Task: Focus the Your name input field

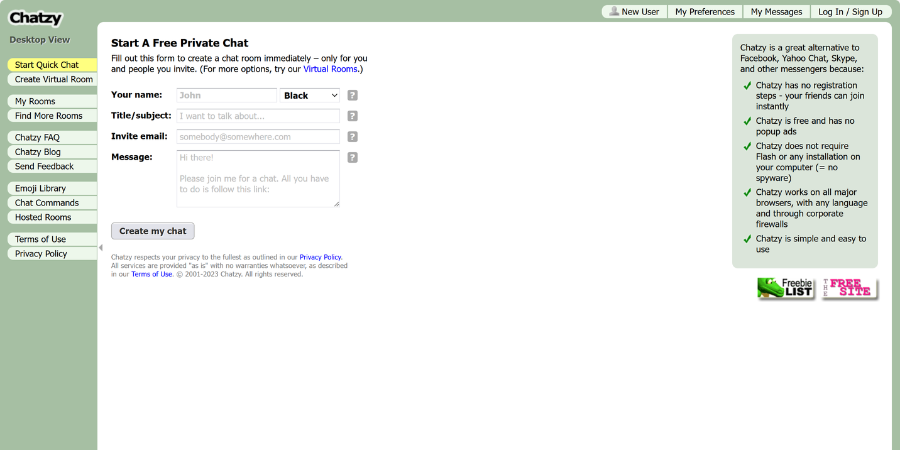Action: tap(227, 95)
